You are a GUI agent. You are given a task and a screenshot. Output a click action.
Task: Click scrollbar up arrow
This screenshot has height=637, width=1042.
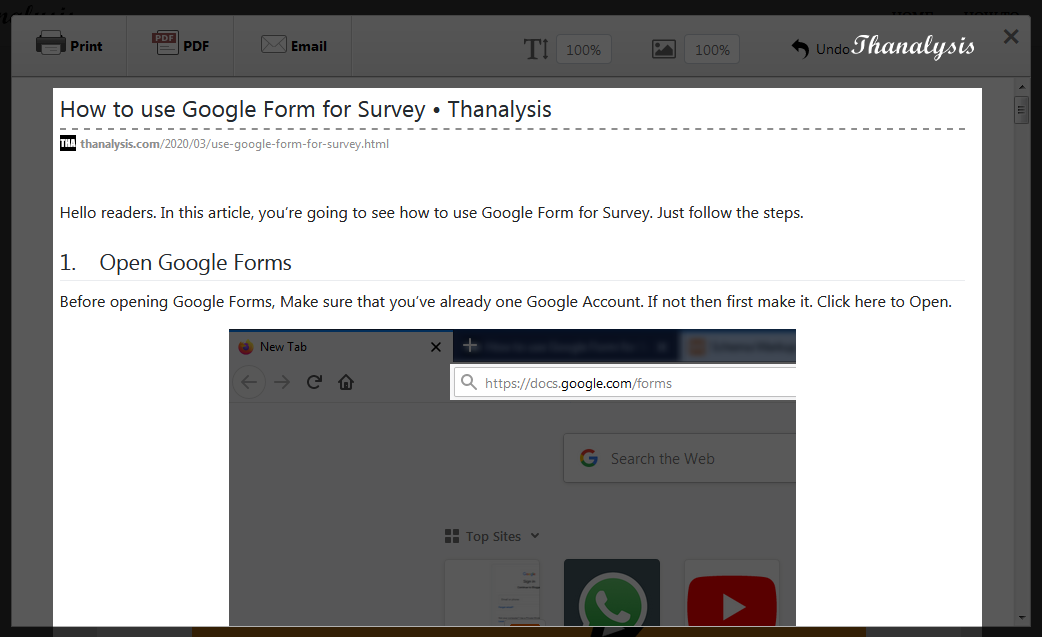pos(1021,87)
